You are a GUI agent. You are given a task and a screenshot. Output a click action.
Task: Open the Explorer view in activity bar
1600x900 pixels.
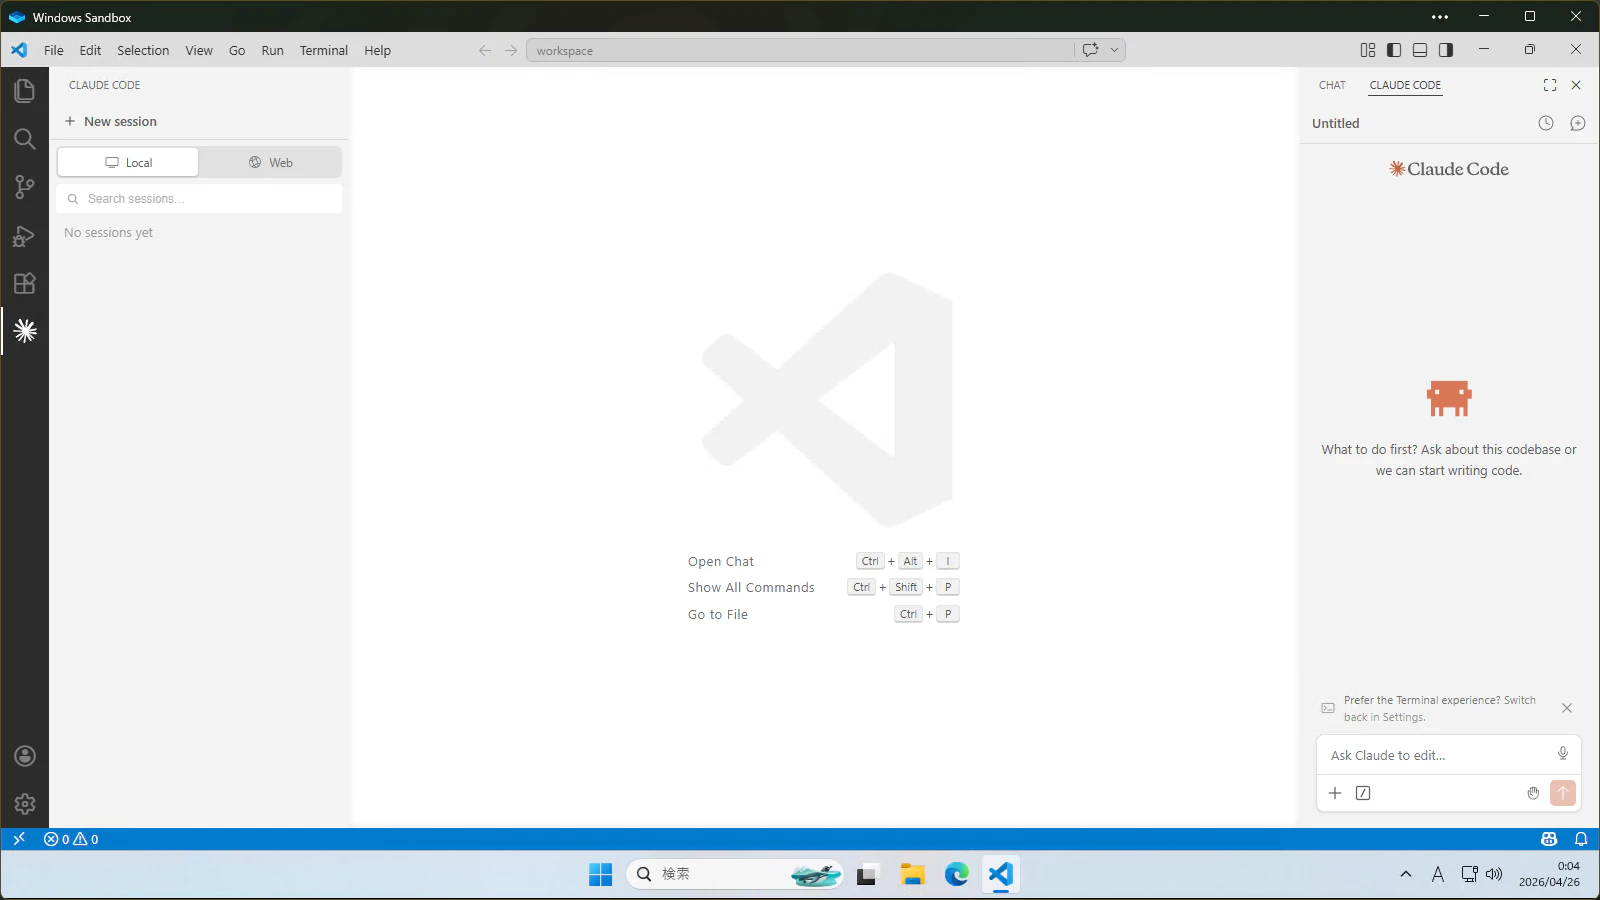pos(25,91)
